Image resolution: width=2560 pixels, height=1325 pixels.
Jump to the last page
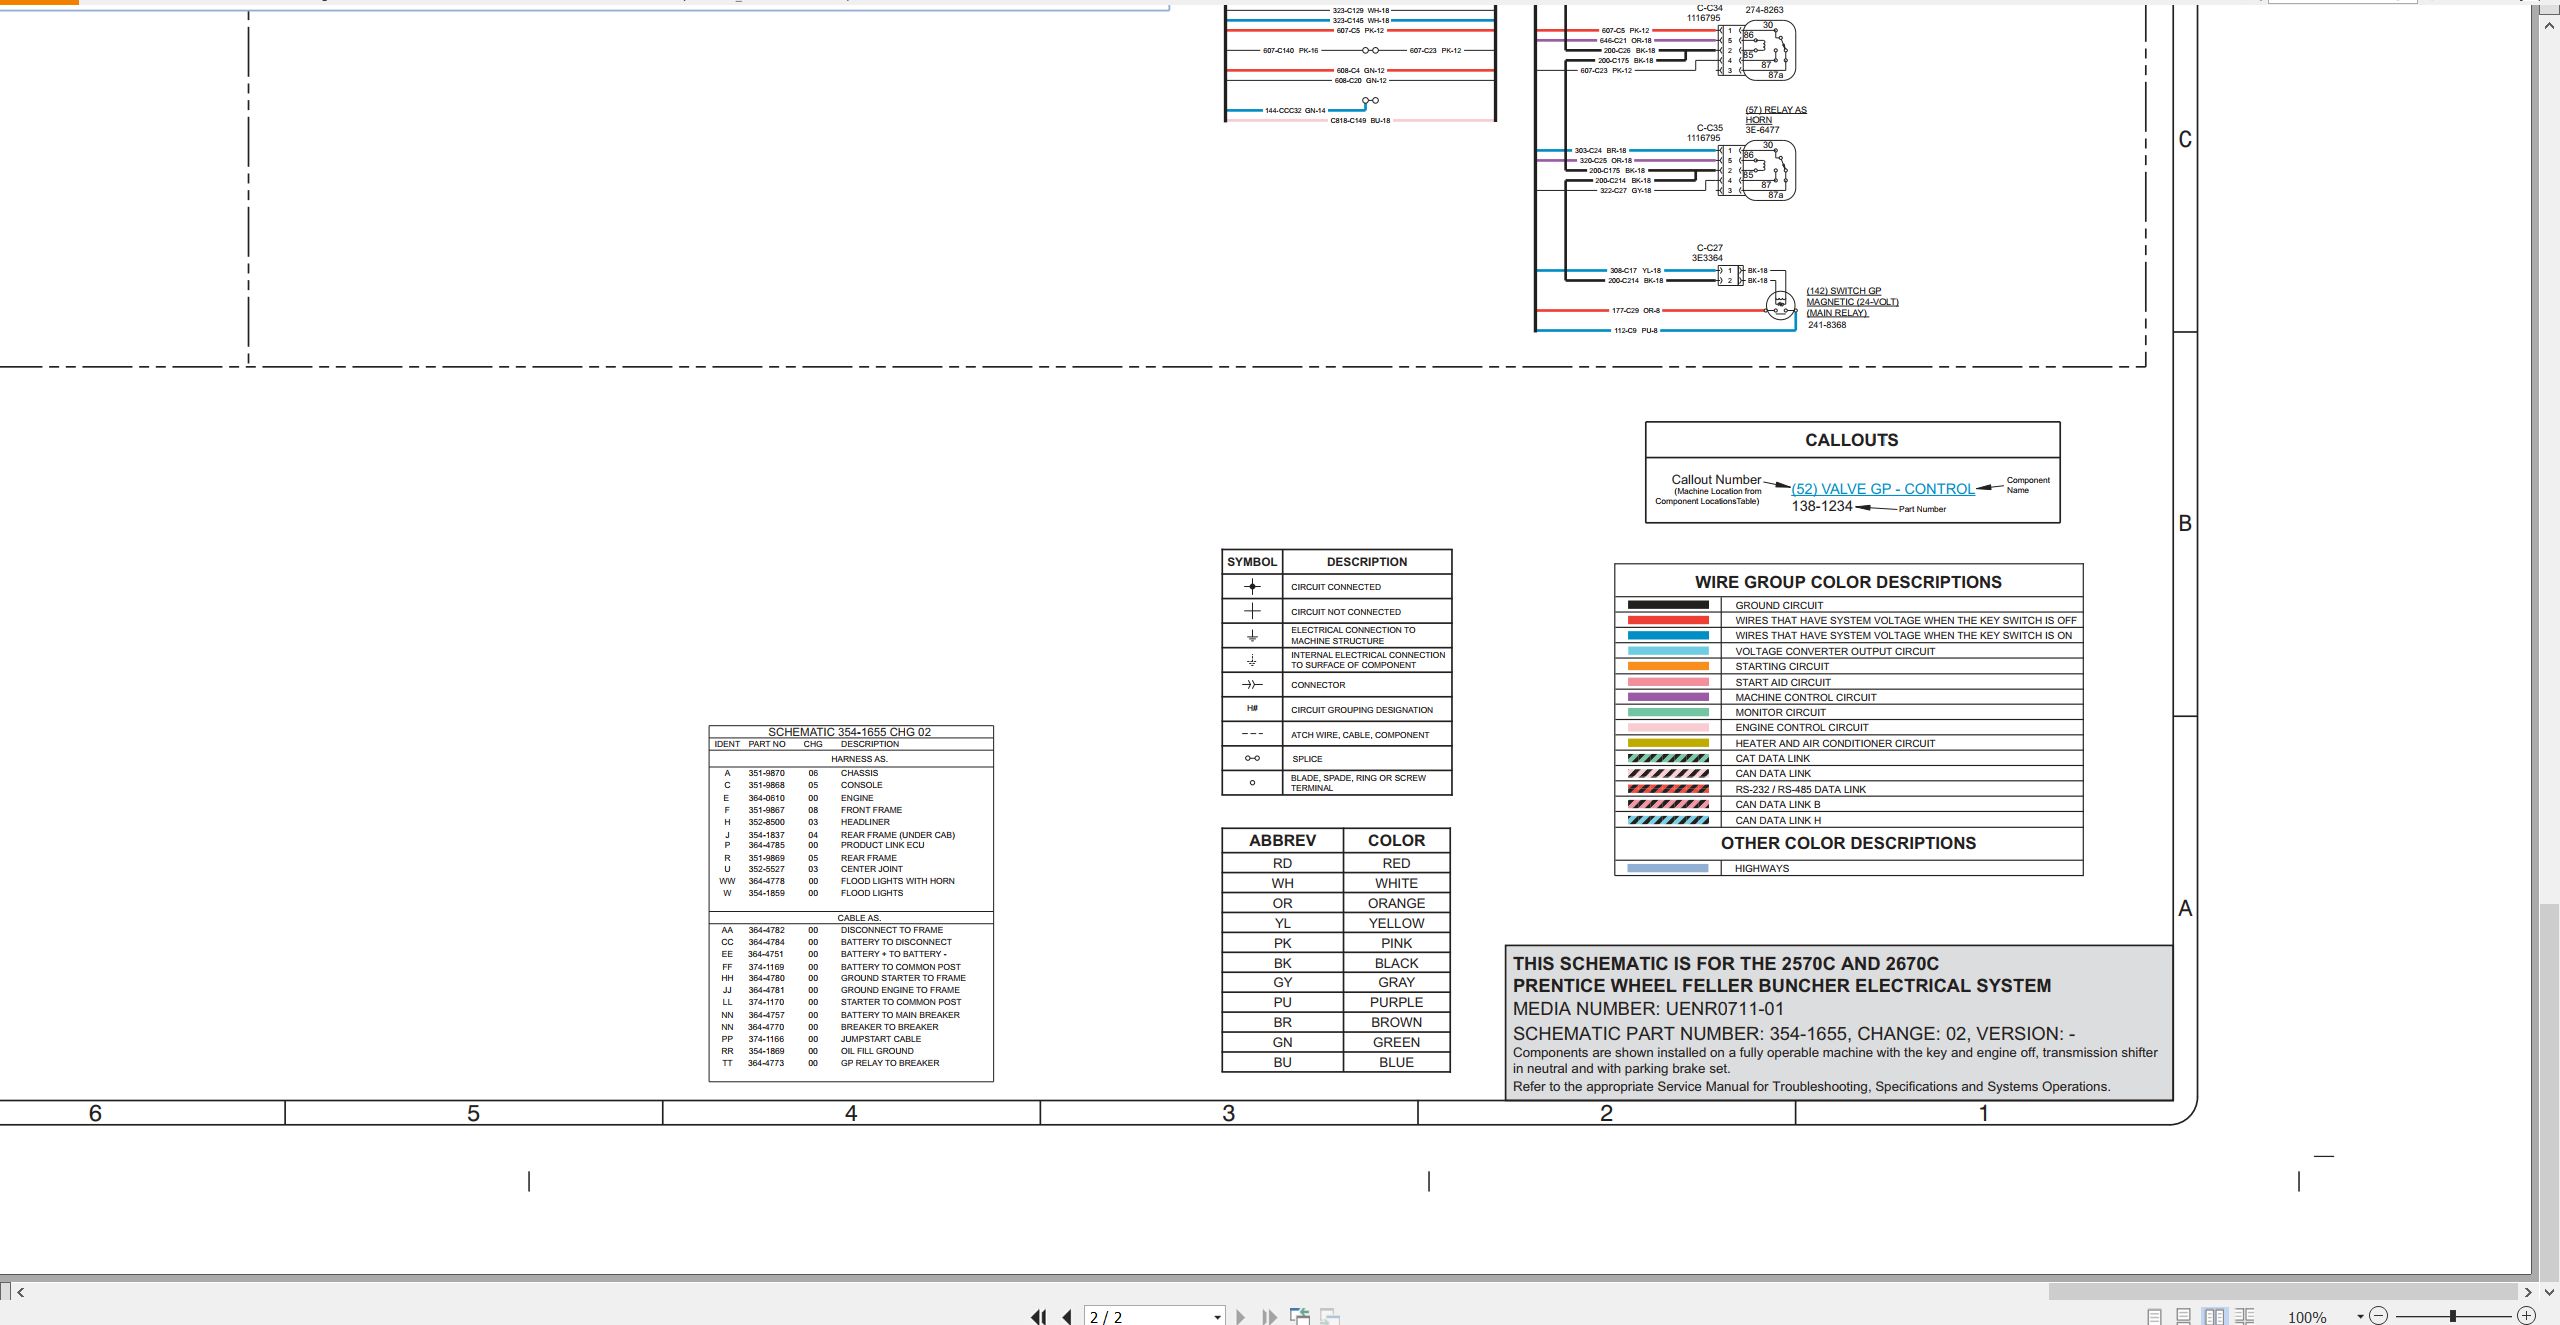[x=1269, y=1317]
